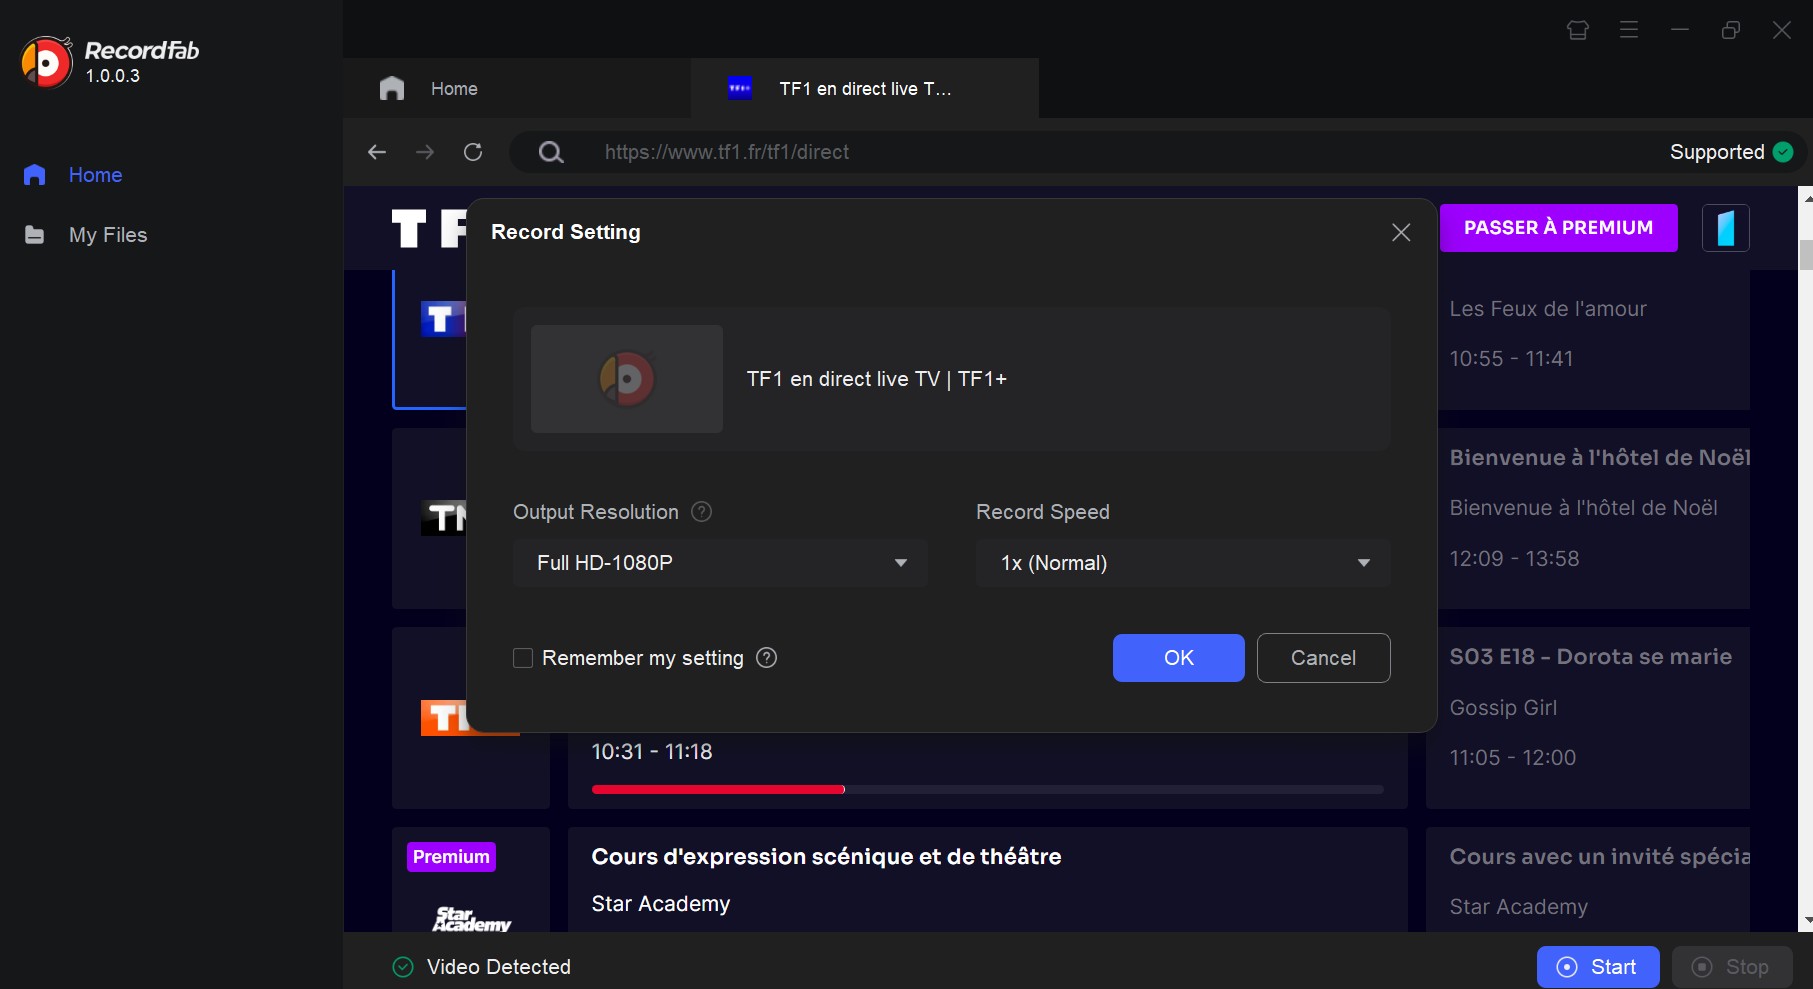Click the Cancel button
This screenshot has height=989, width=1813.
1323,658
